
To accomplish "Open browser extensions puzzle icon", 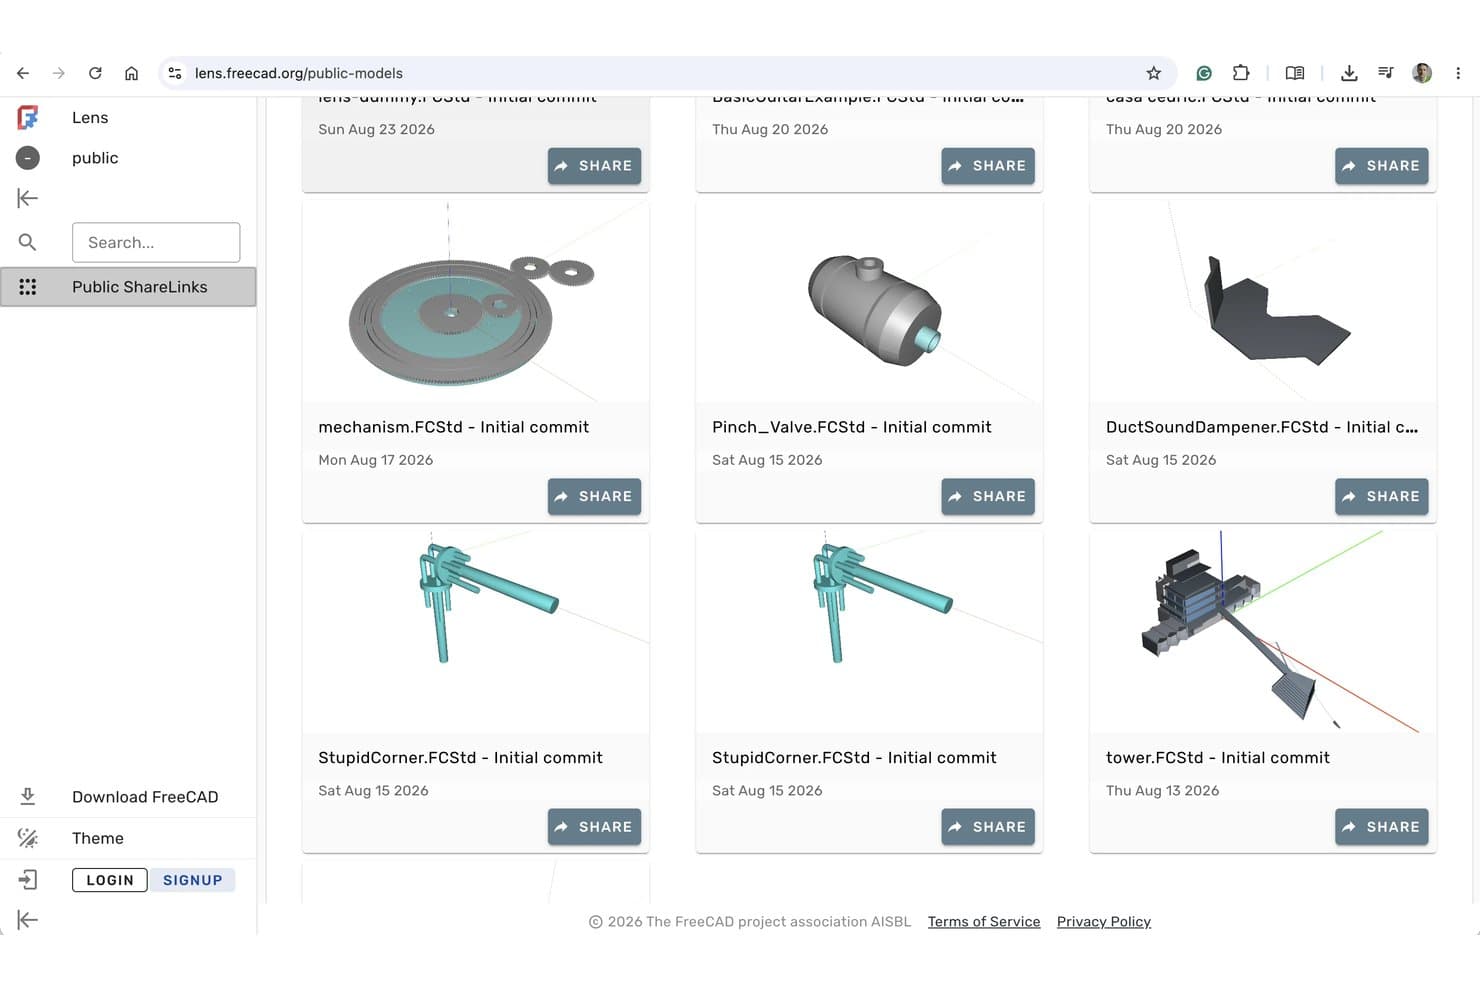I will (1241, 73).
